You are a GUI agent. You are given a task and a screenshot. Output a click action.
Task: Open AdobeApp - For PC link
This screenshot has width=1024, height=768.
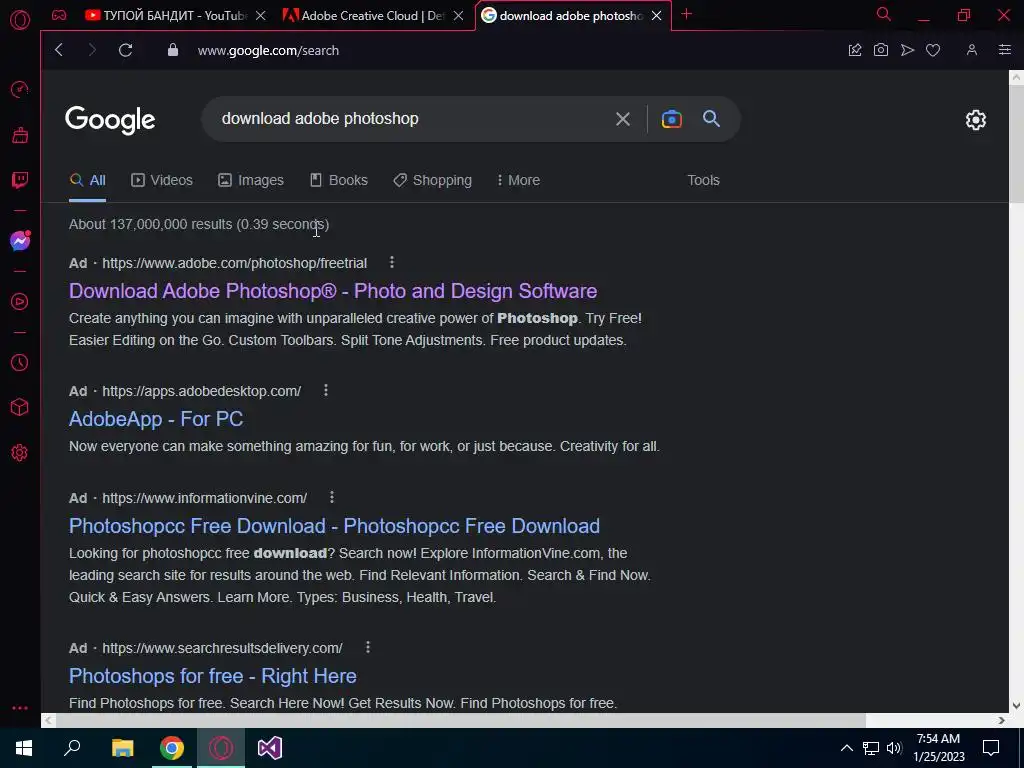click(x=156, y=419)
